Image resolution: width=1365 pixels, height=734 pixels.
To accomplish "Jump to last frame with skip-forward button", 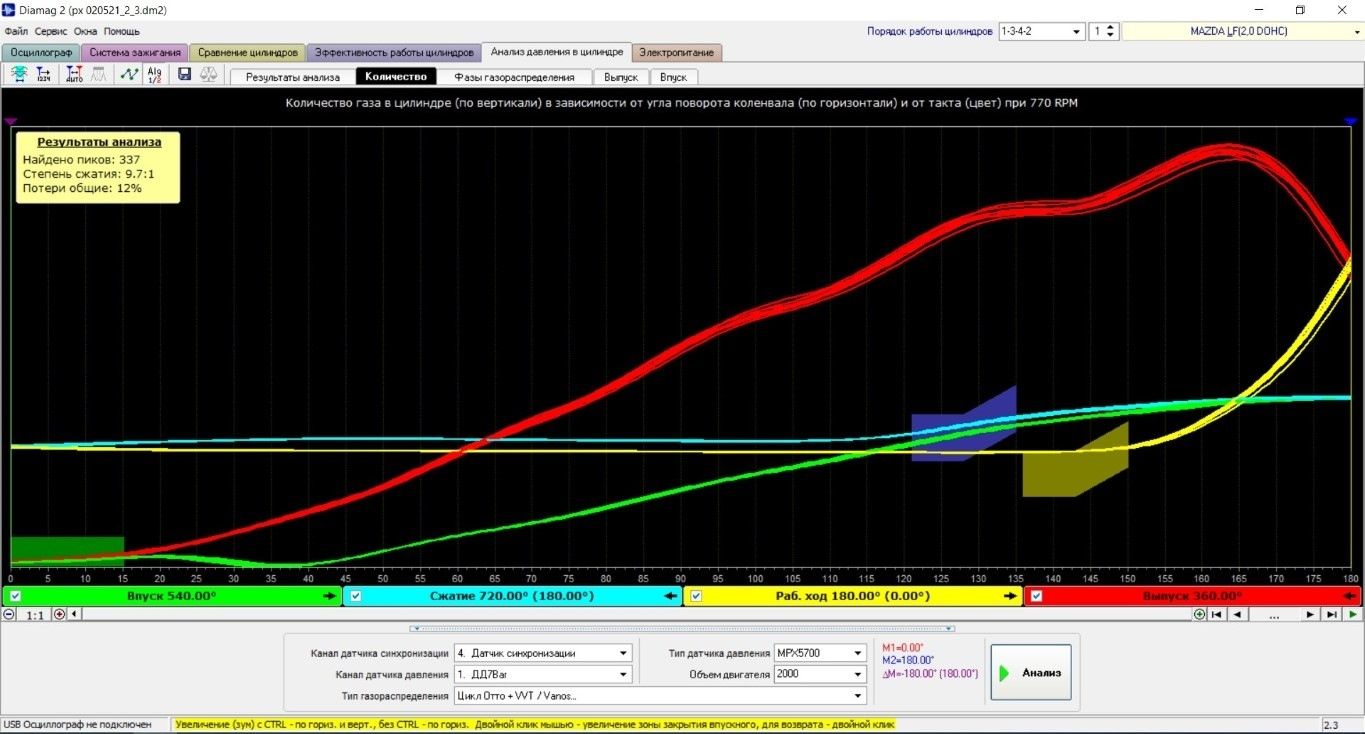I will click(1332, 614).
